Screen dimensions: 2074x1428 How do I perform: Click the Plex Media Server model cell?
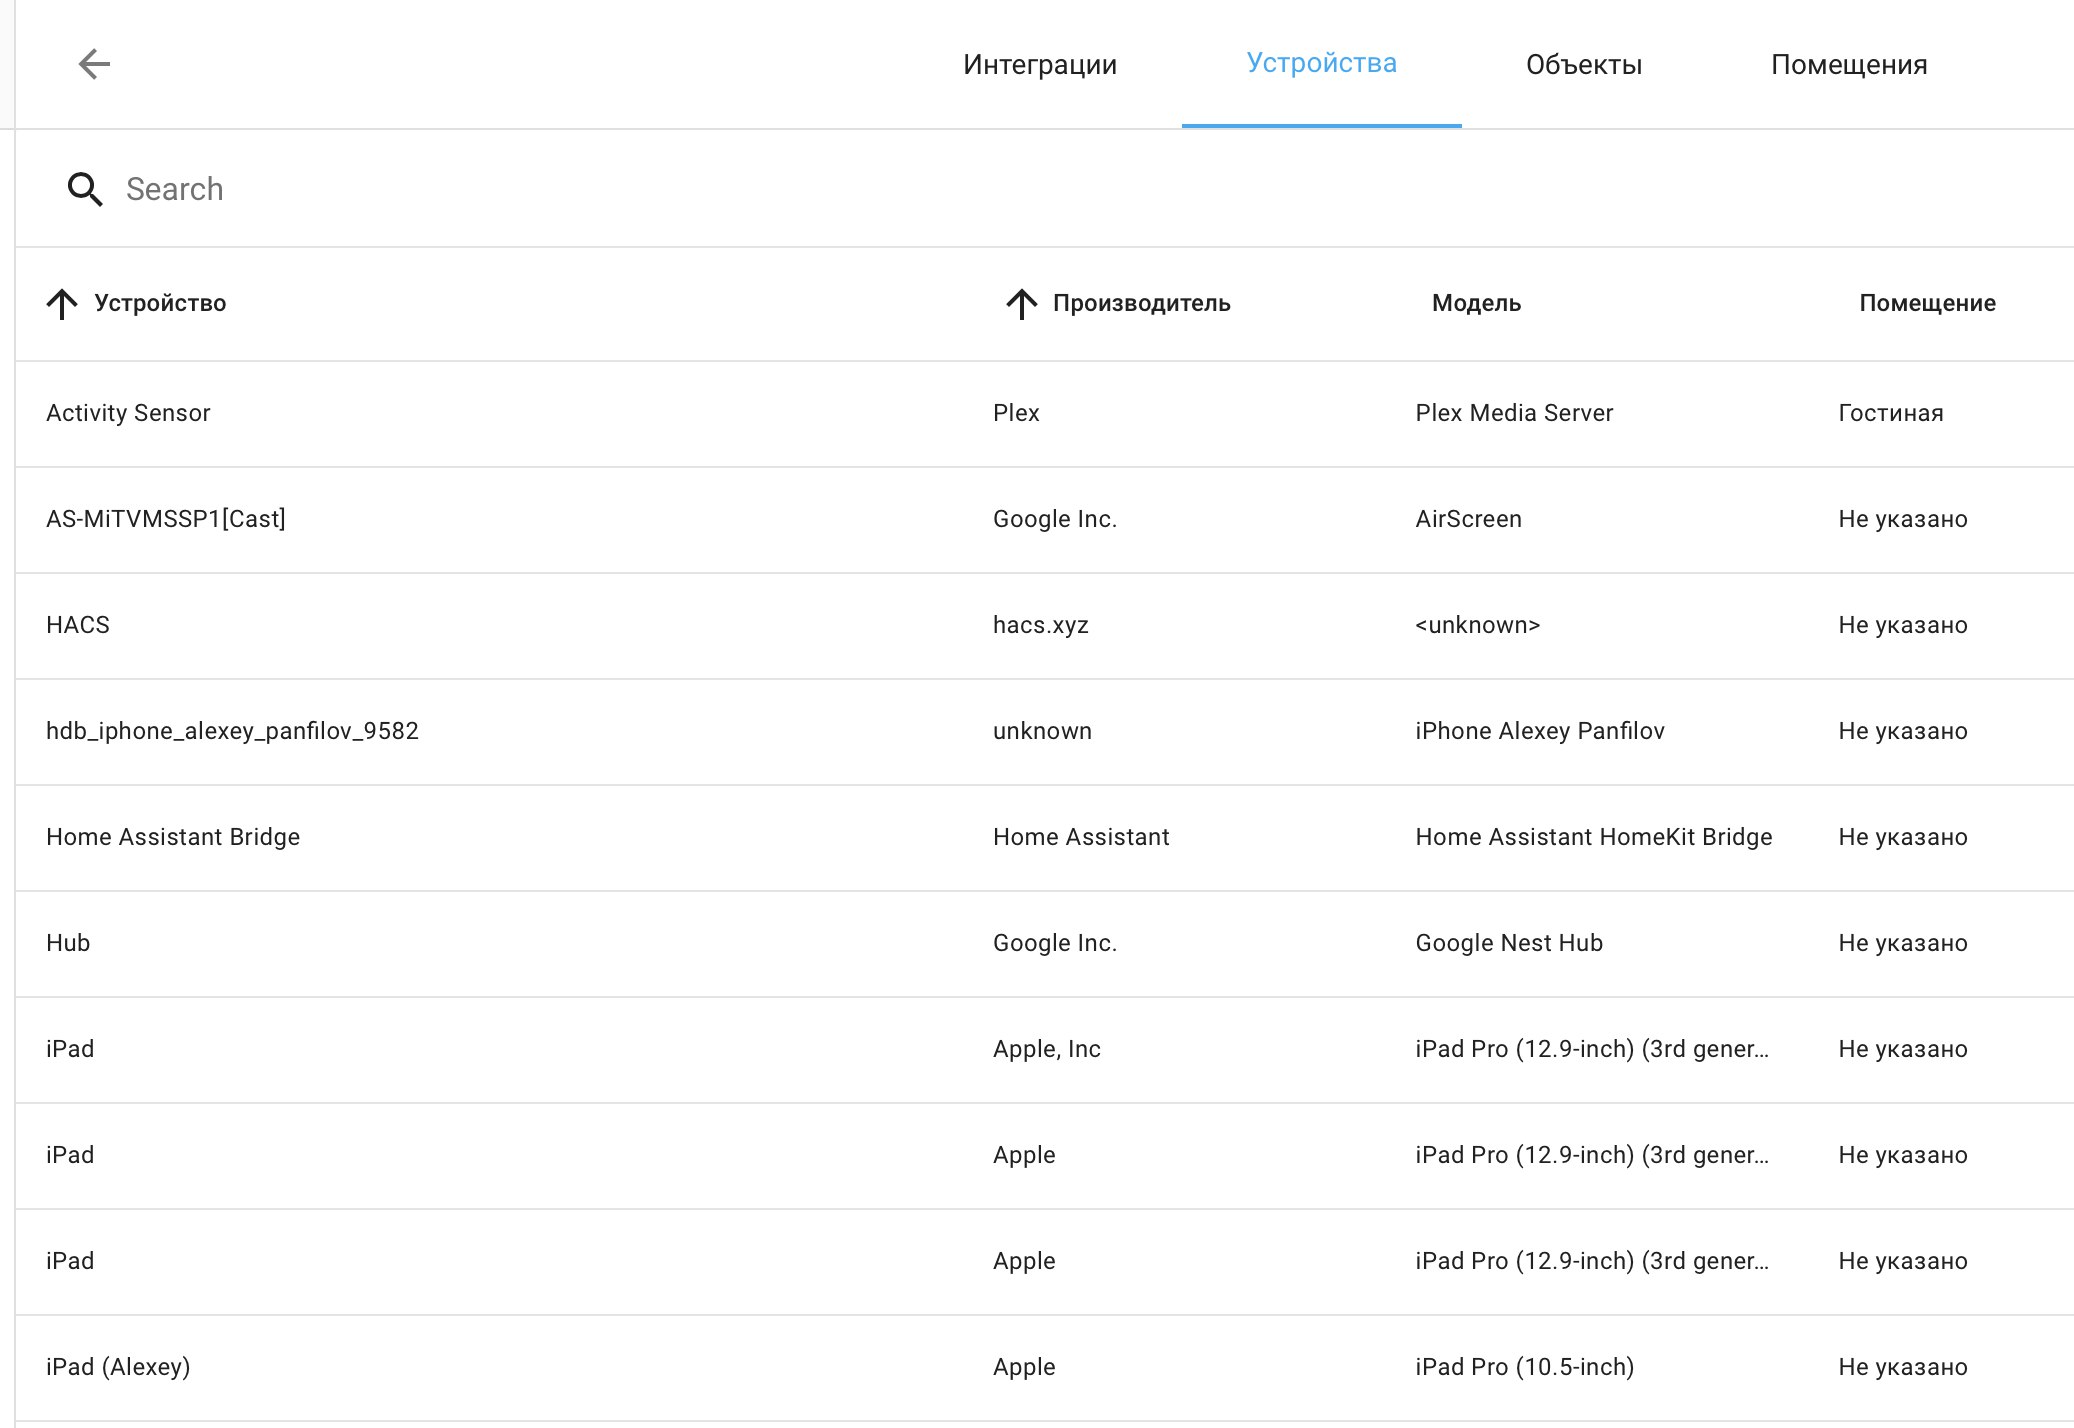click(x=1514, y=413)
